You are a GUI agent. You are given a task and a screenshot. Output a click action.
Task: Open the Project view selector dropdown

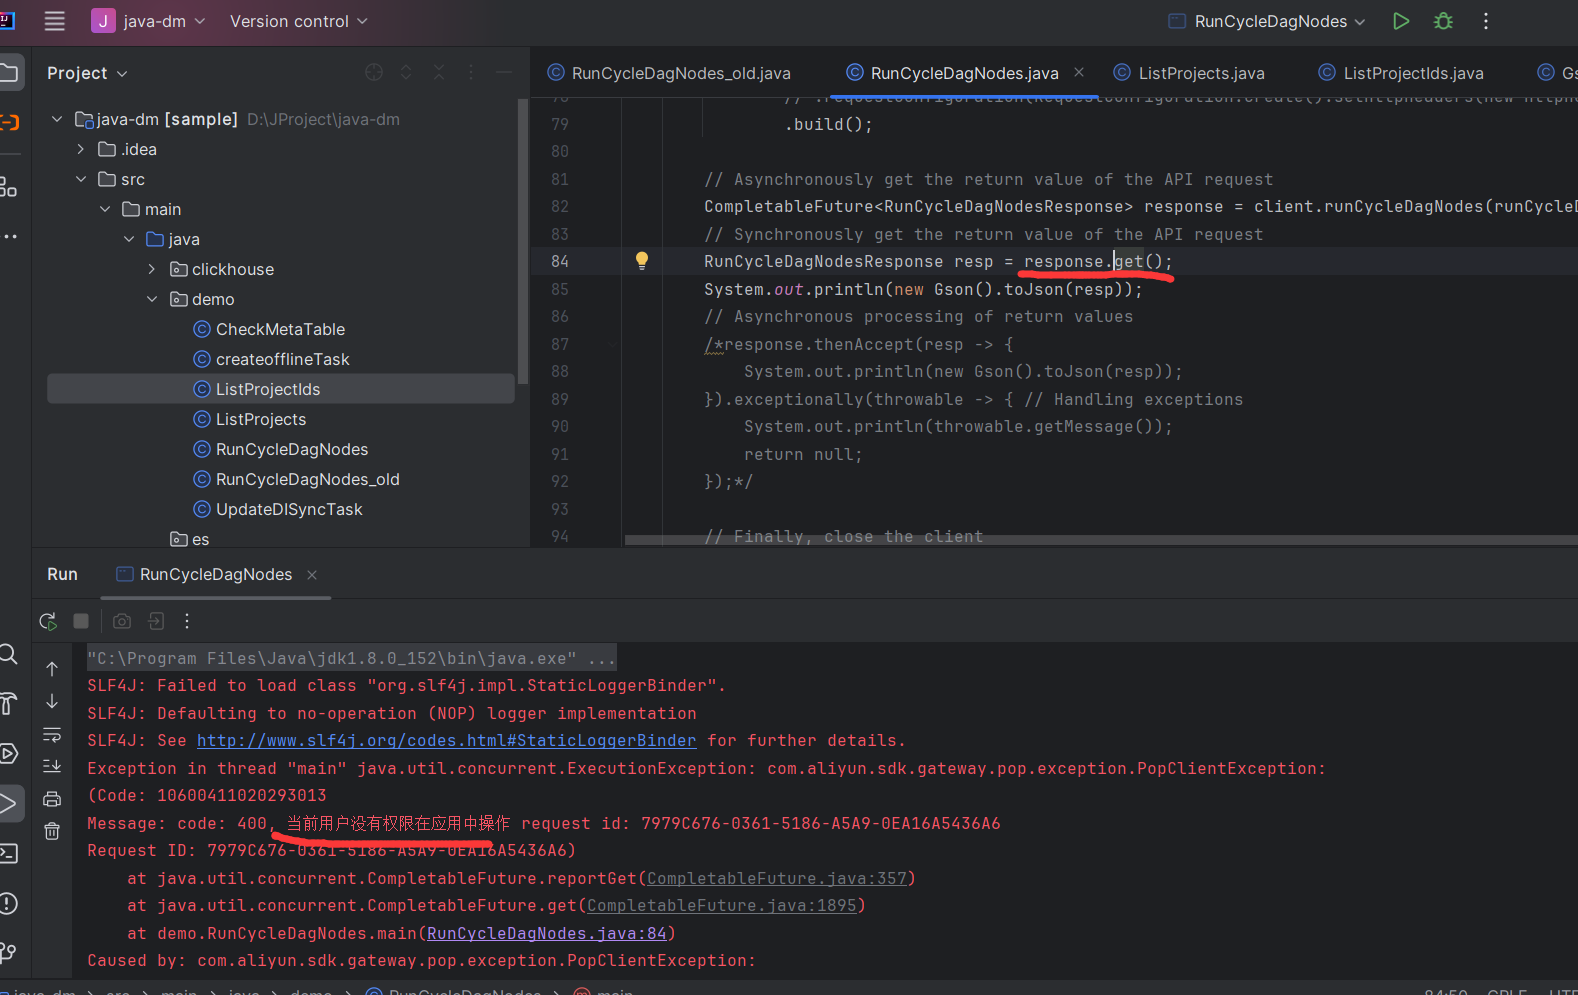tap(87, 73)
